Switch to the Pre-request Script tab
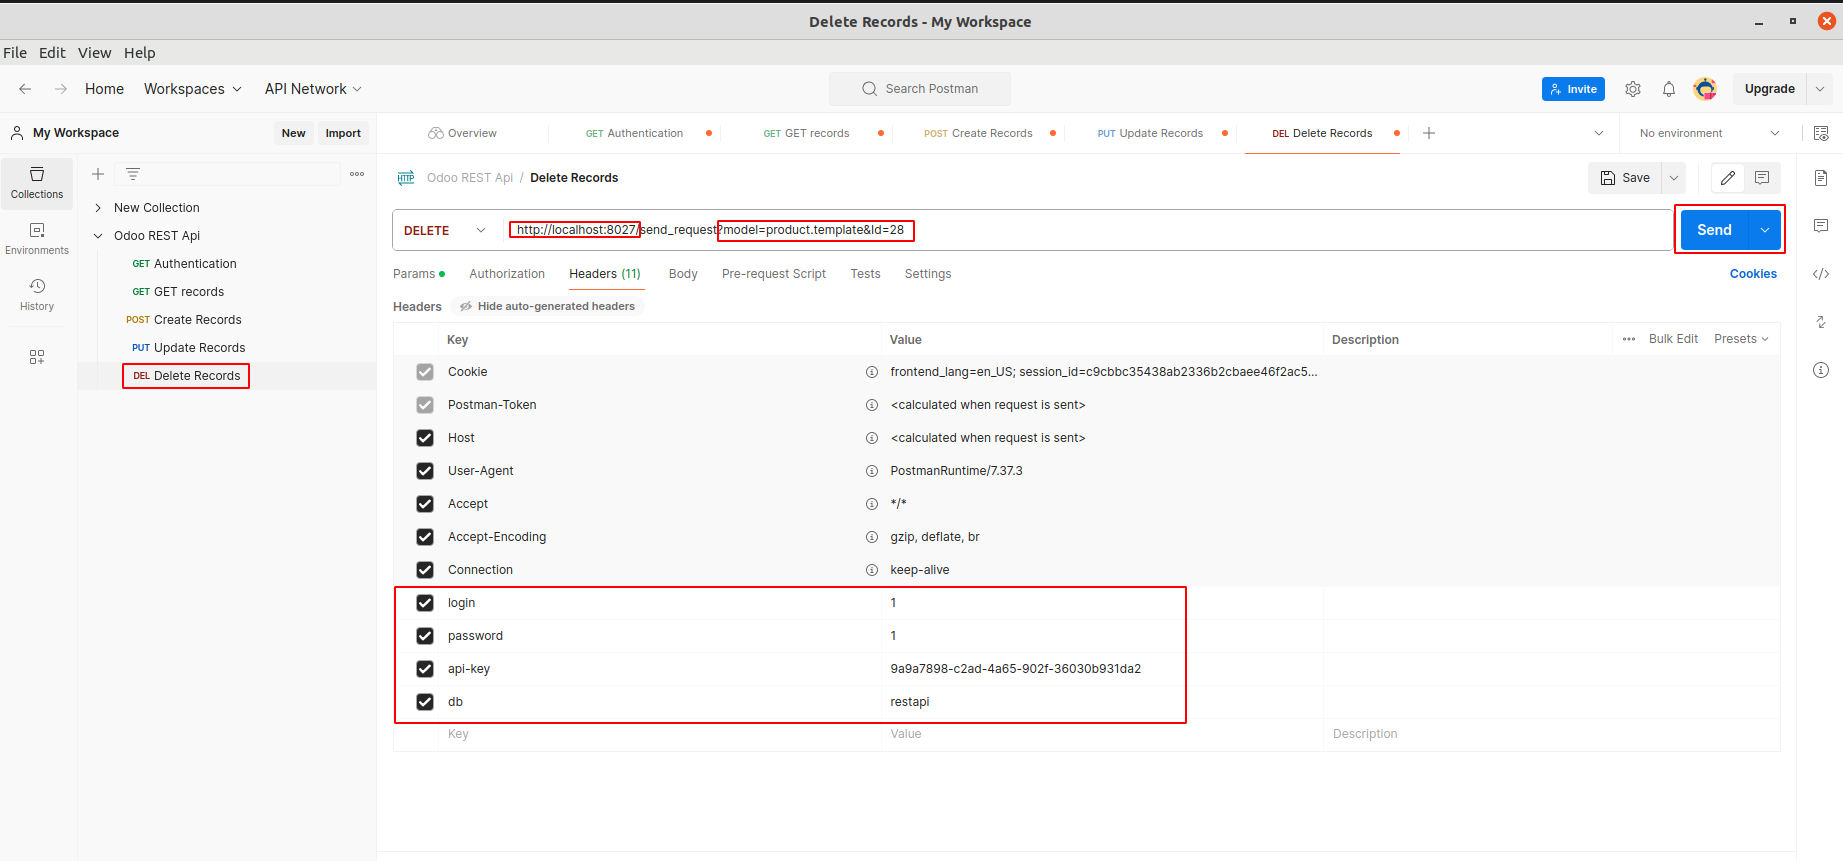The height and width of the screenshot is (861, 1843). (x=774, y=274)
